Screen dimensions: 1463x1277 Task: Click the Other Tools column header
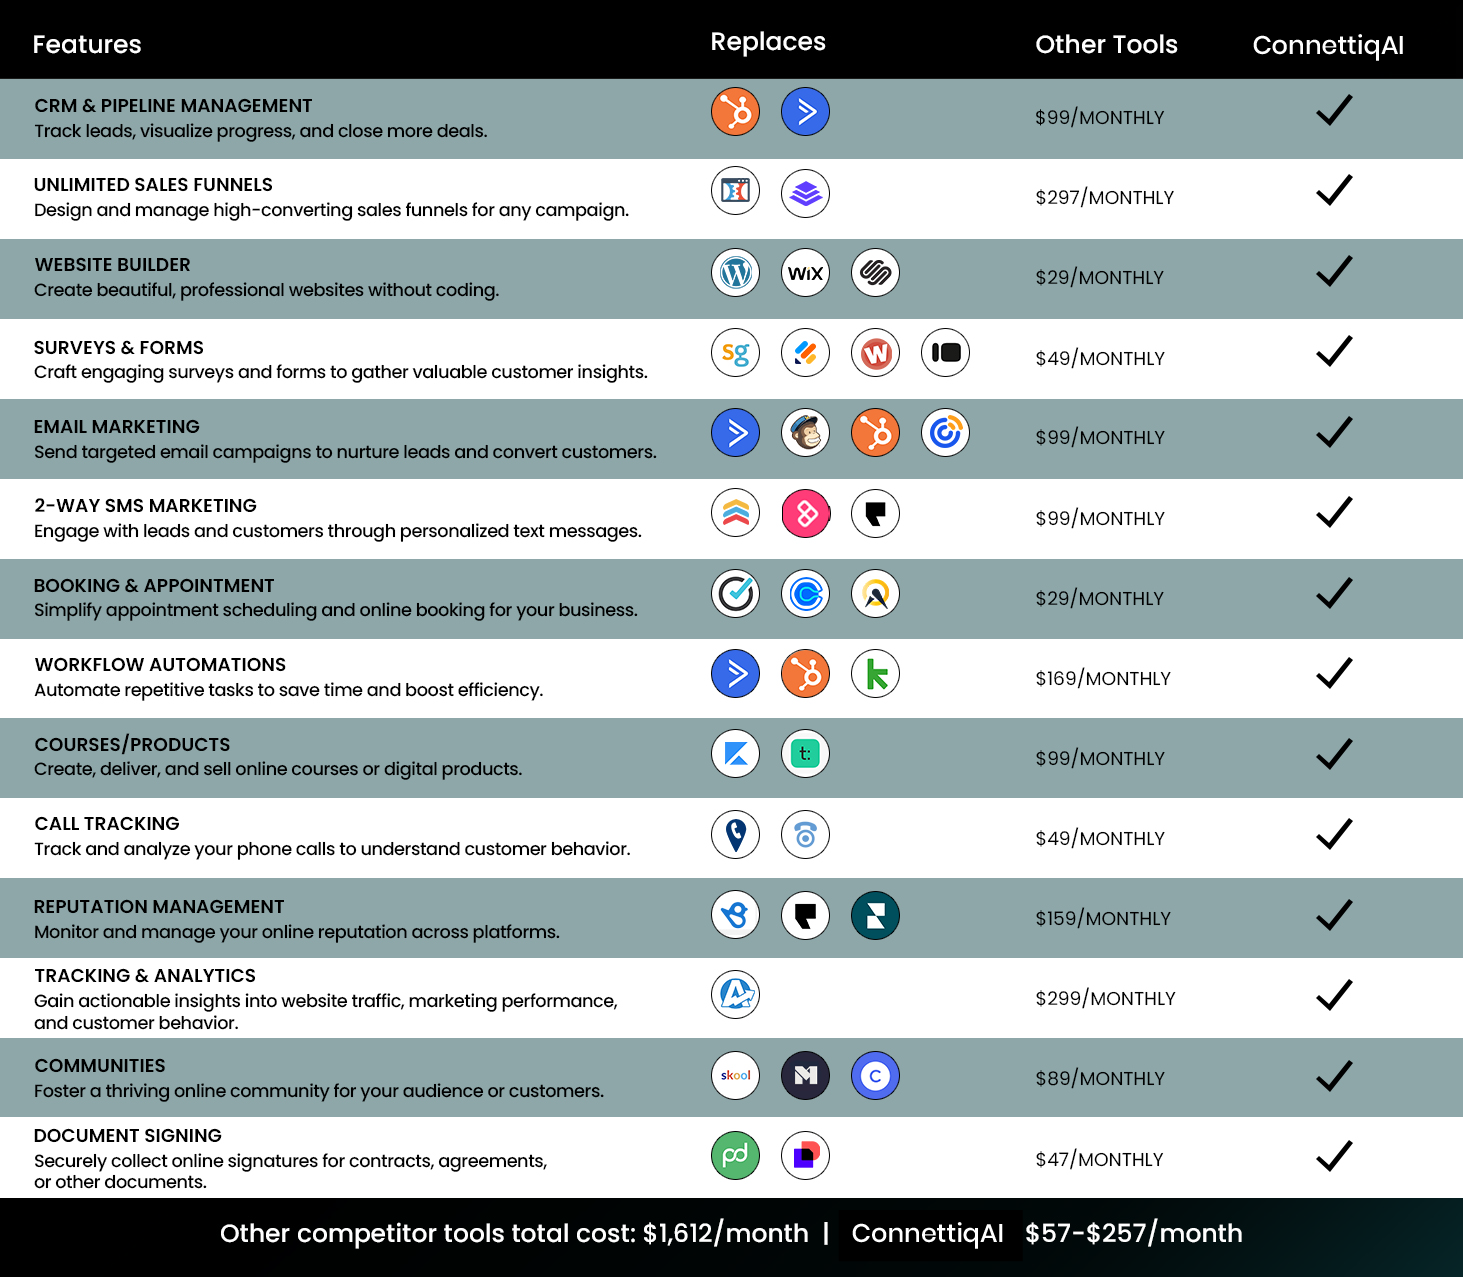click(1106, 44)
